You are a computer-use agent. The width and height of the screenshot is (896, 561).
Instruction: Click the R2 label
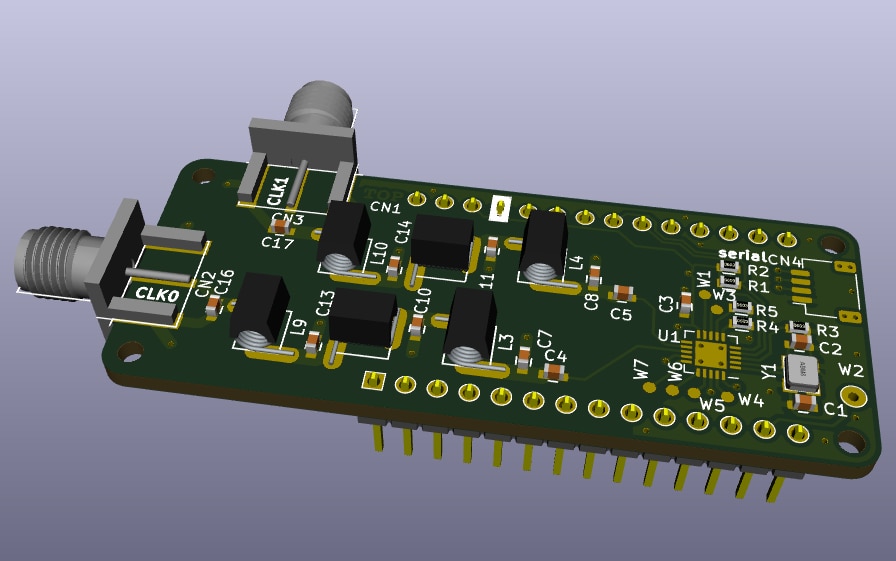tap(758, 271)
